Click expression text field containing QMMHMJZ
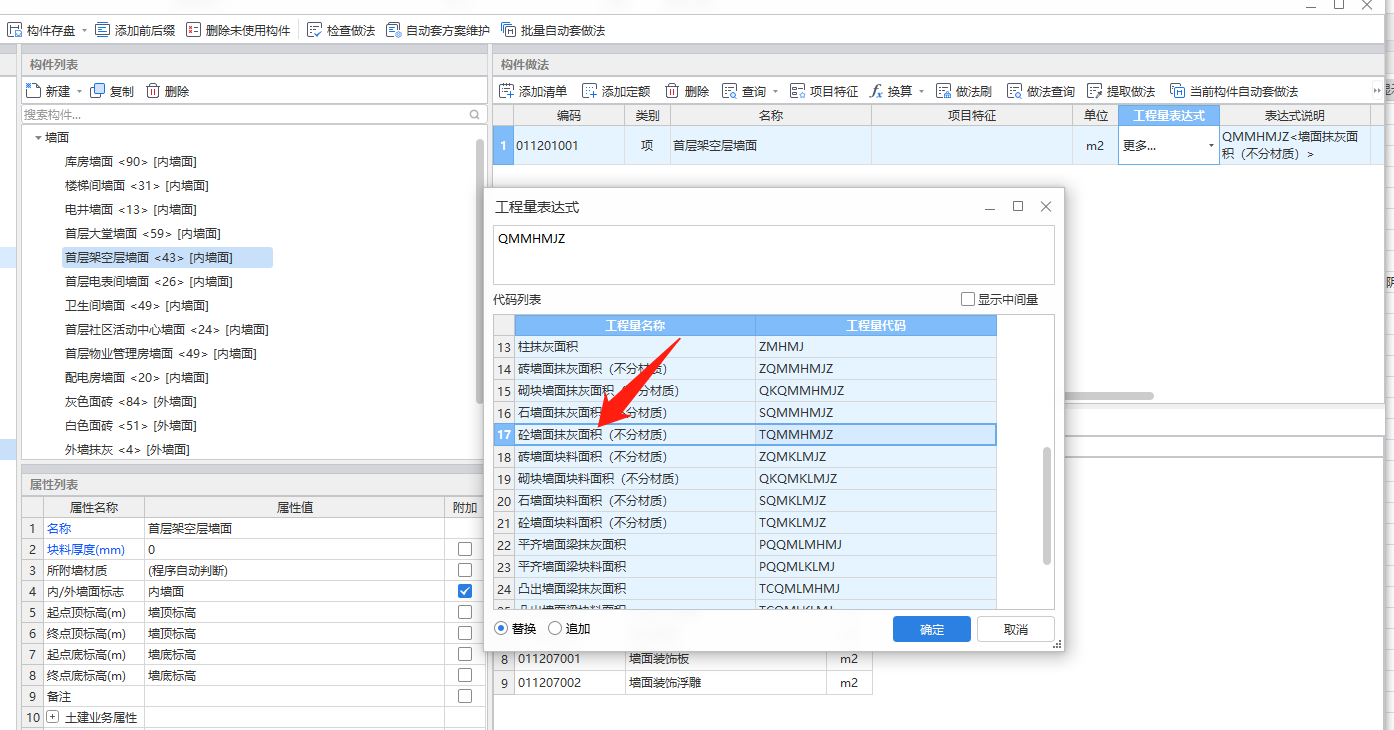The image size is (1394, 730). (x=773, y=255)
